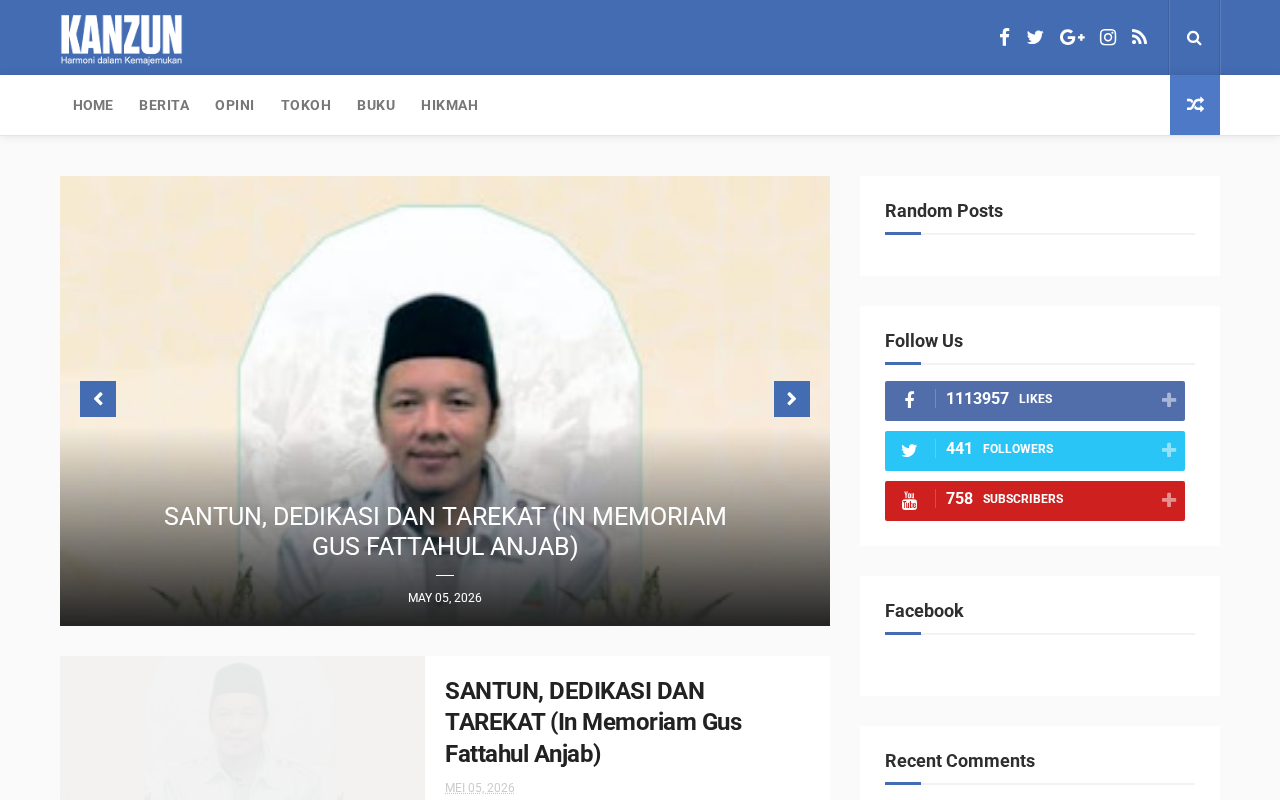This screenshot has width=1280, height=800.
Task: Click the 441 FOLLOWERS label
Action: tap(999, 449)
